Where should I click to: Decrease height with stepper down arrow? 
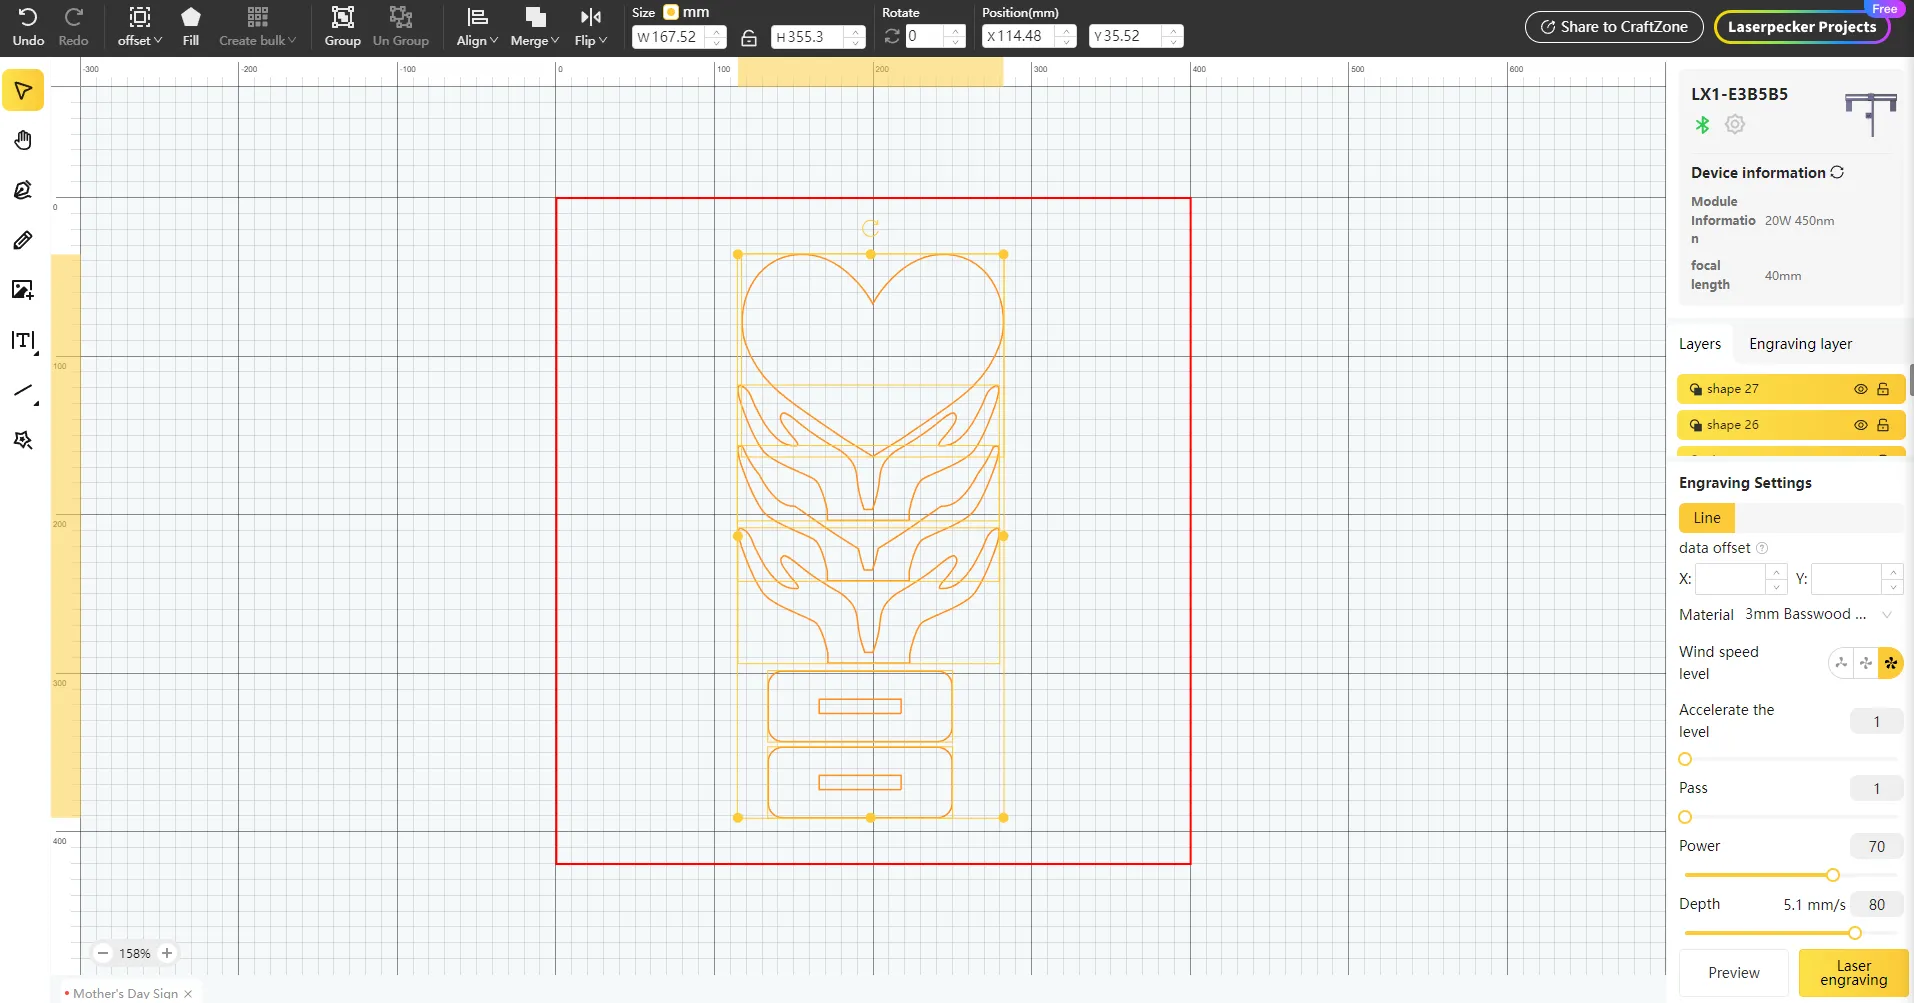pos(855,43)
